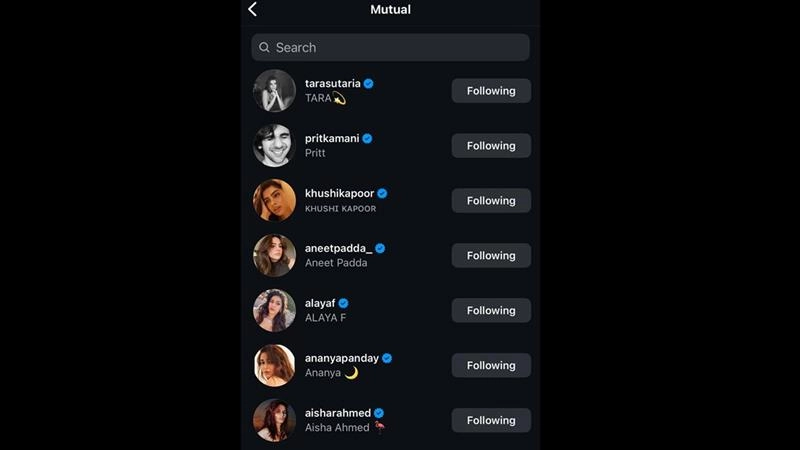Open pritkamani's profile picture
800x450 pixels.
tap(274, 146)
